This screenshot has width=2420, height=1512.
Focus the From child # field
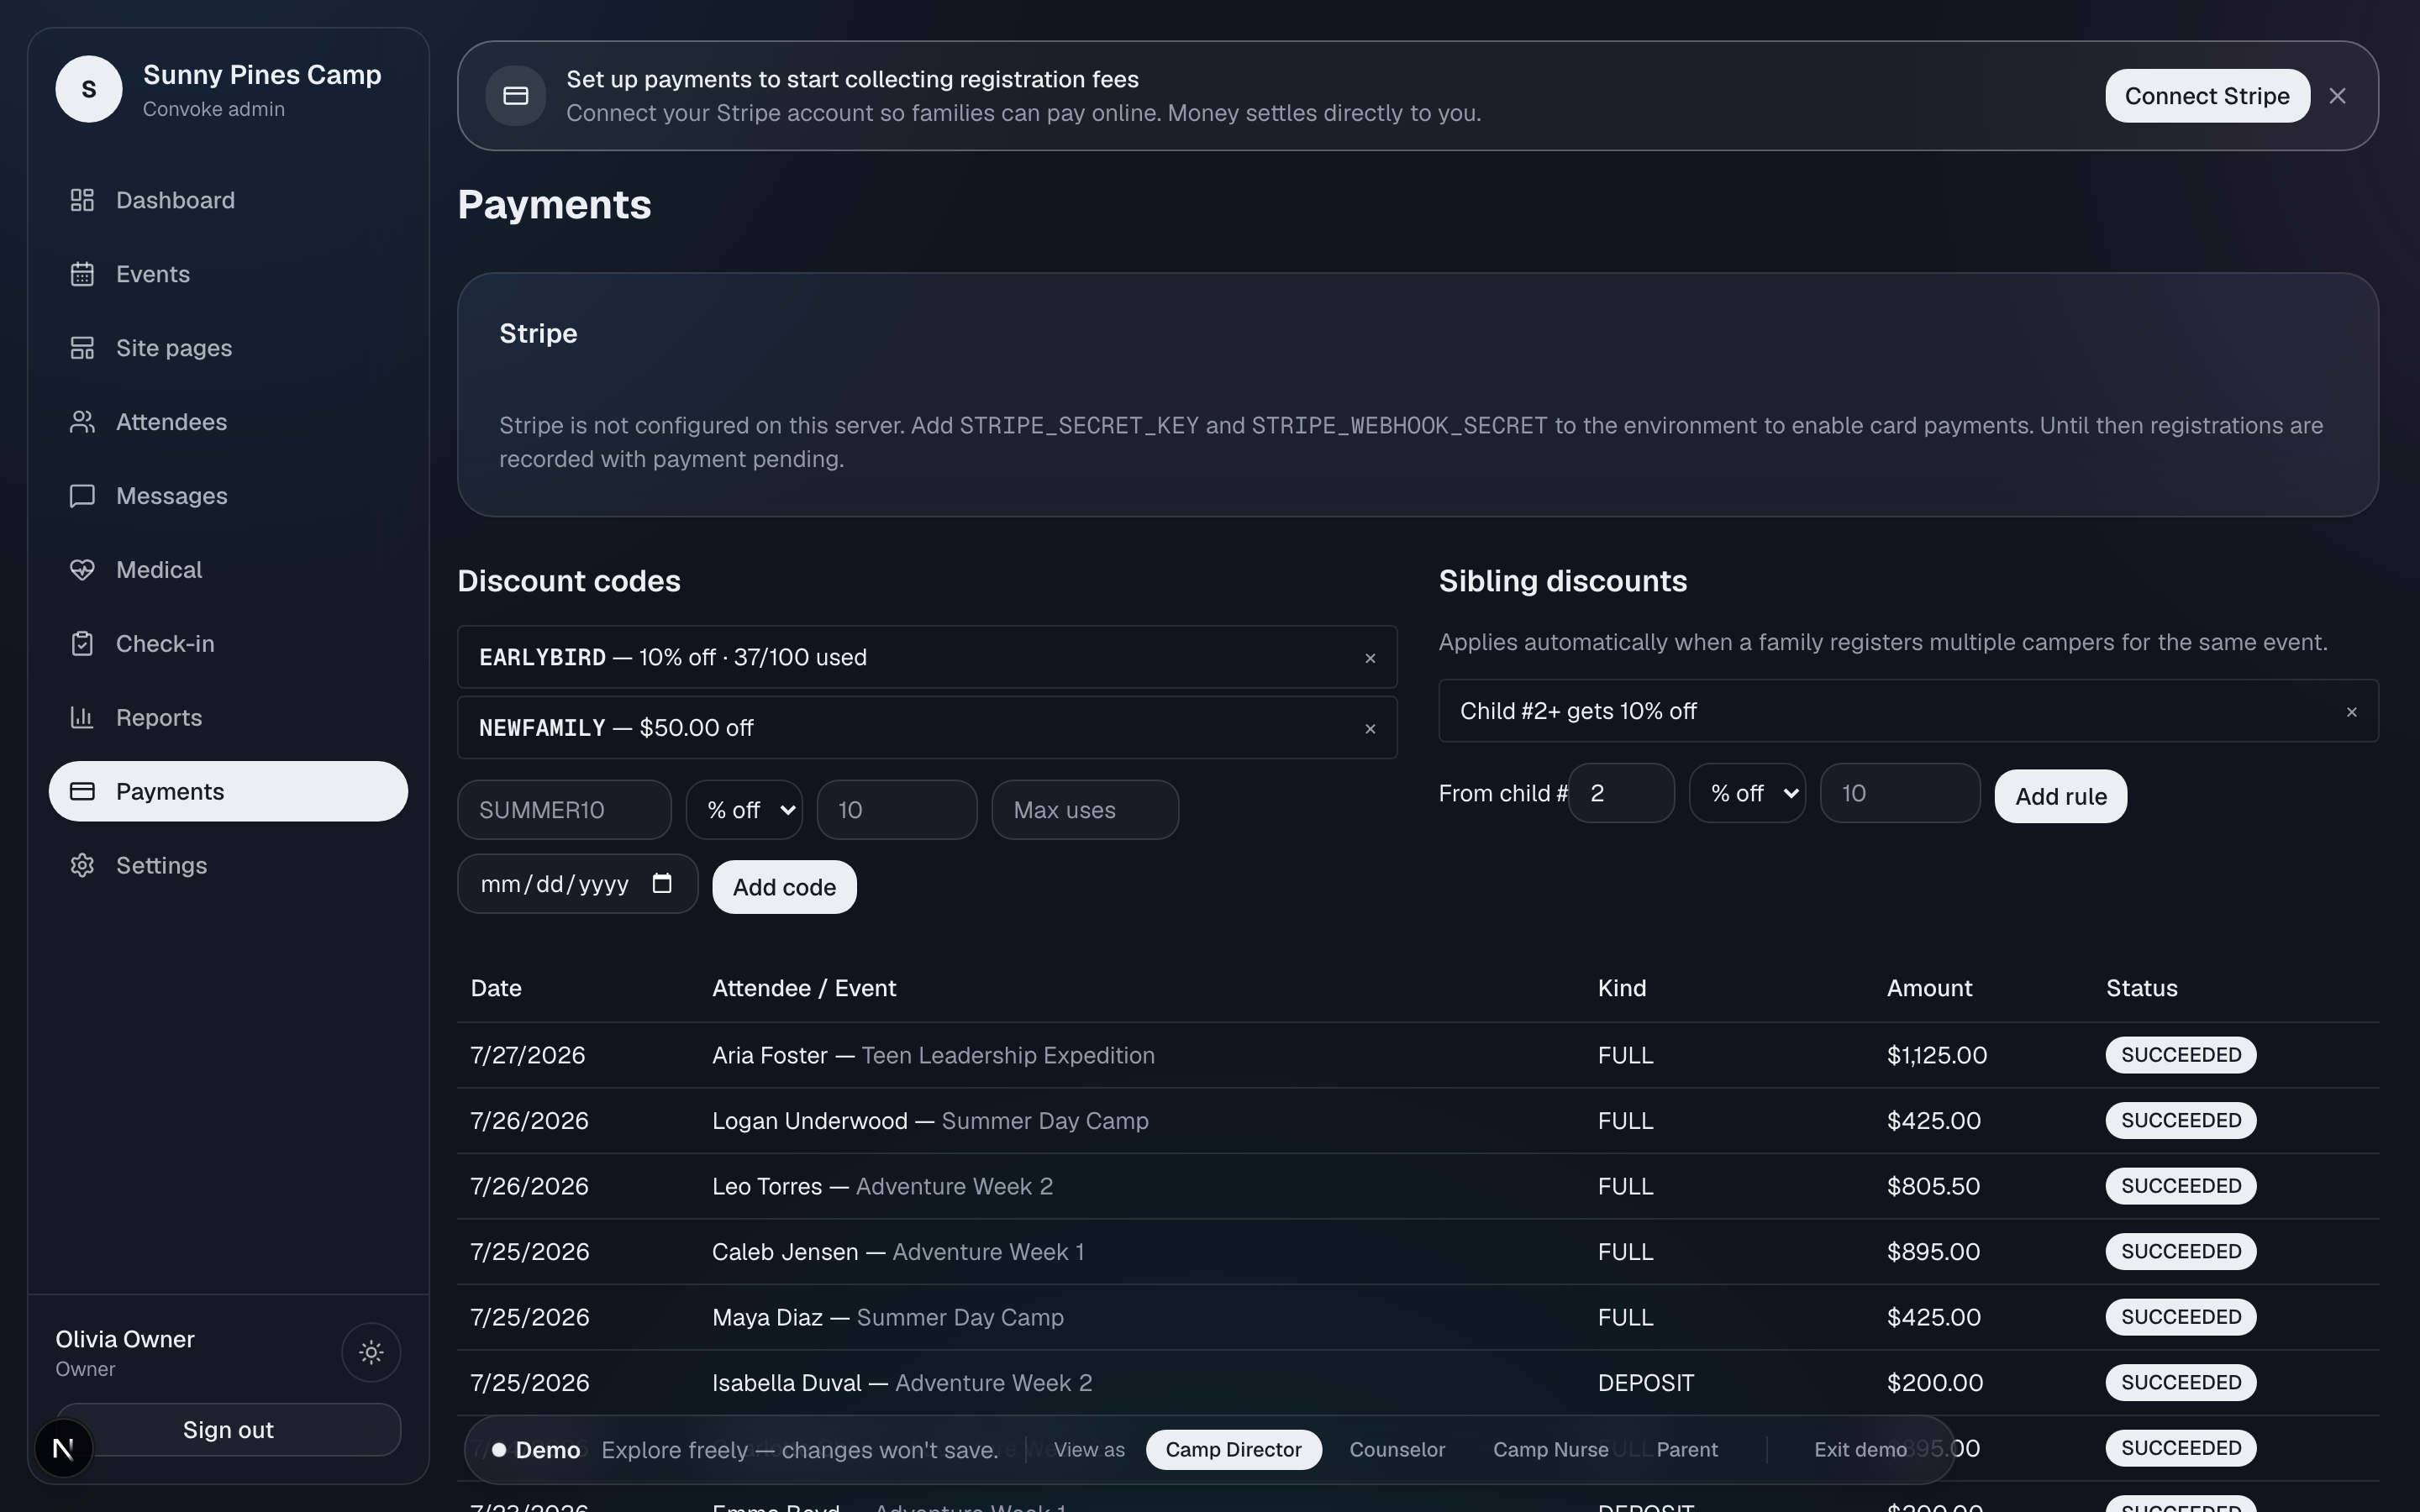(x=1621, y=793)
